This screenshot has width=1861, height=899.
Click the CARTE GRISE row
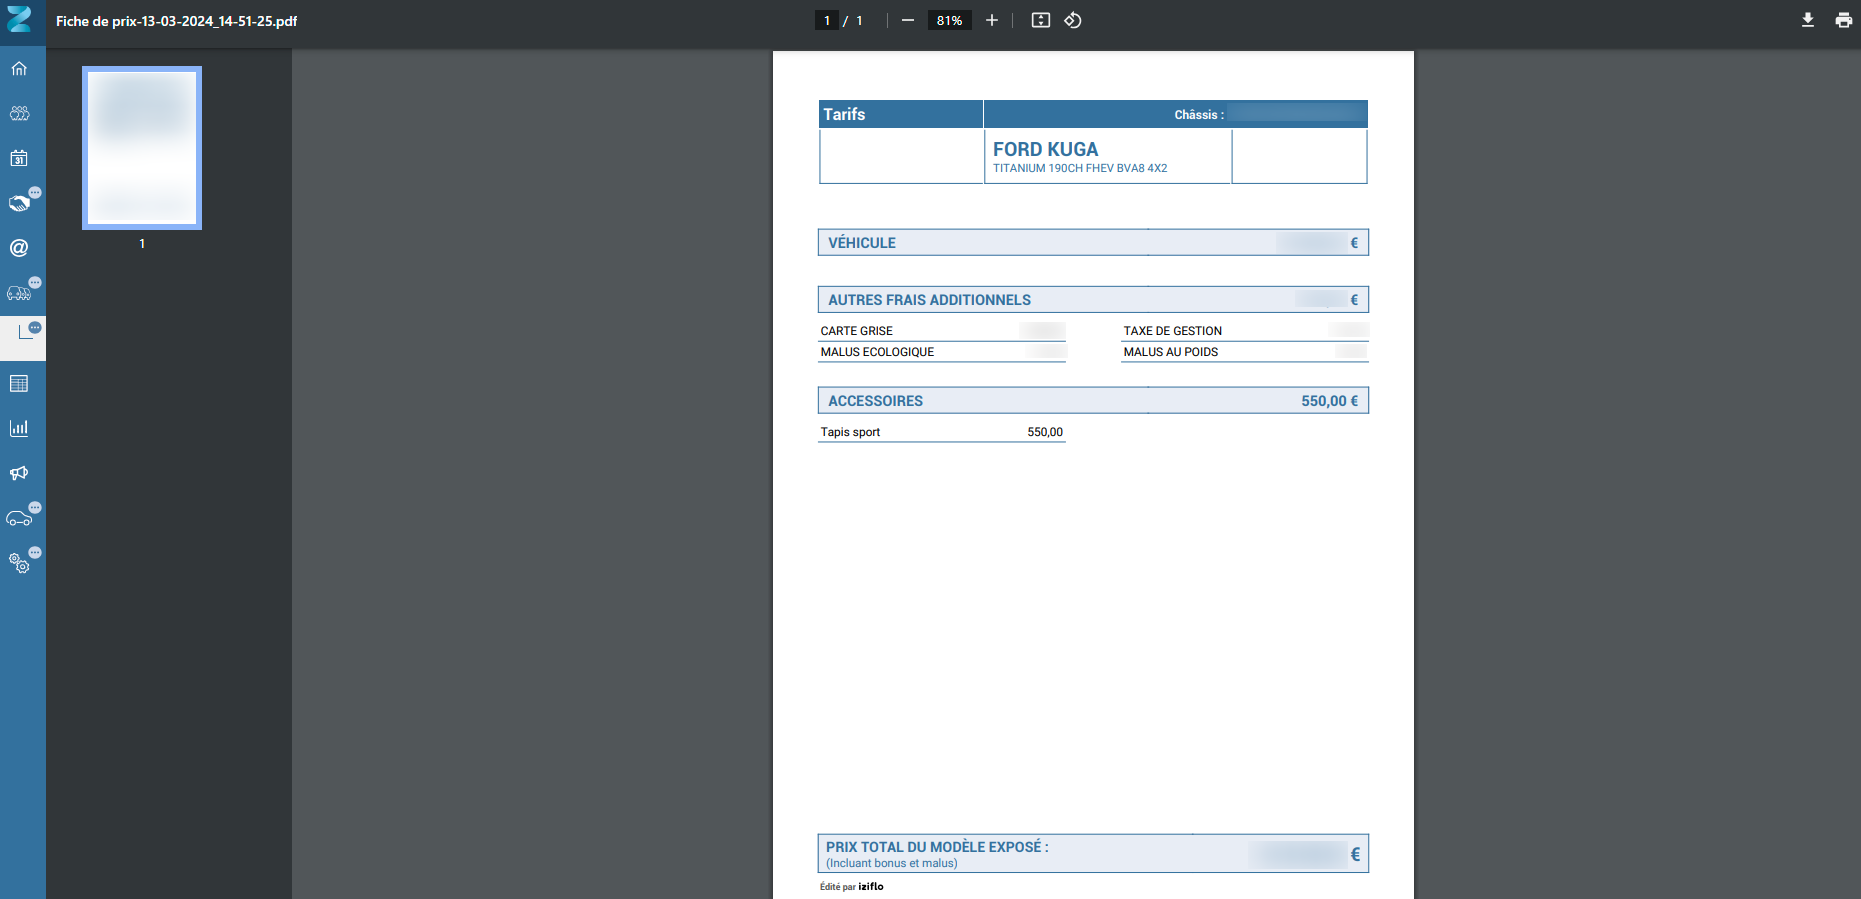coord(942,331)
